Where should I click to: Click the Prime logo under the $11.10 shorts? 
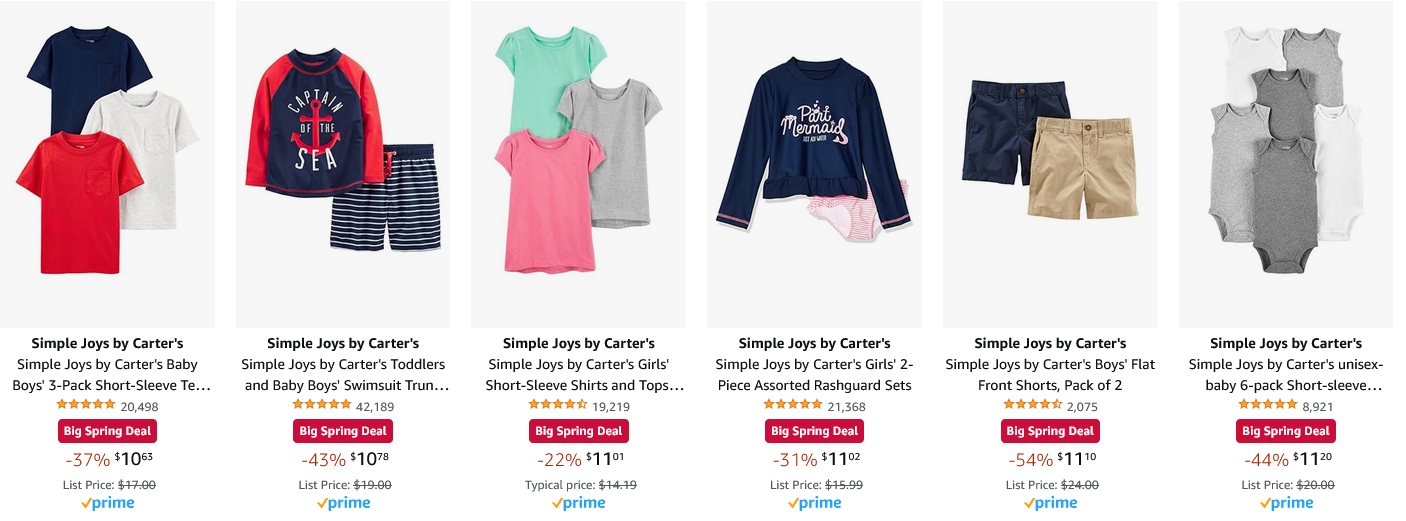coord(1050,503)
